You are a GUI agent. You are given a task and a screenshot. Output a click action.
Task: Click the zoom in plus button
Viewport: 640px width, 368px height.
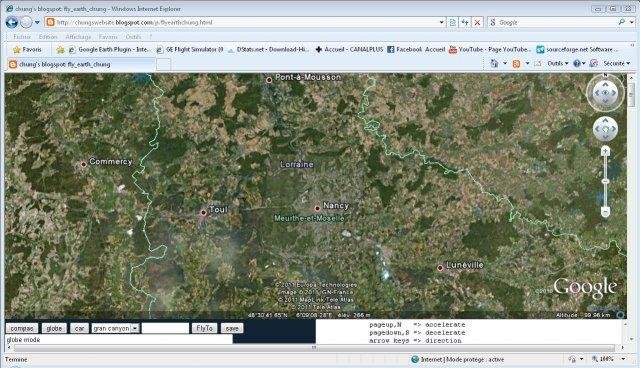coord(605,151)
